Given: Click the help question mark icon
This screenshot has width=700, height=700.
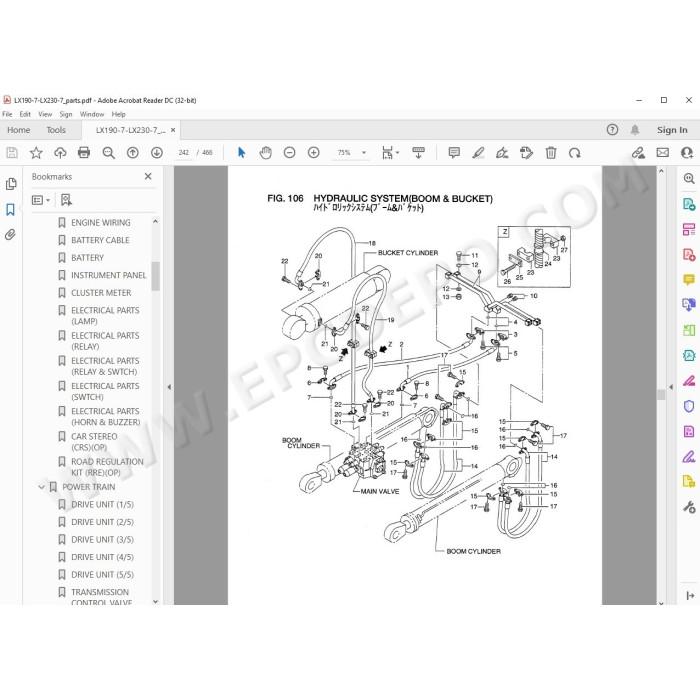Looking at the screenshot, I should click(x=612, y=130).
